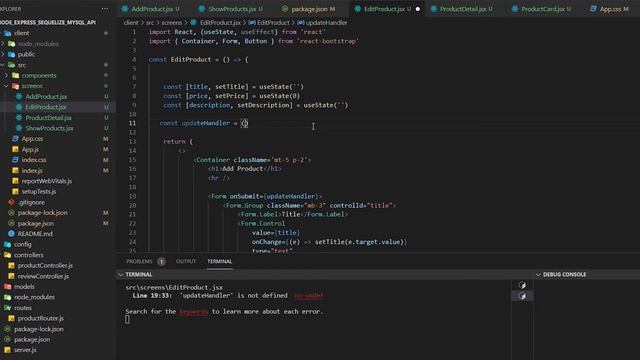The image size is (640, 360).
Task: Click the EditProduct component name on line 4
Action: [191, 60]
